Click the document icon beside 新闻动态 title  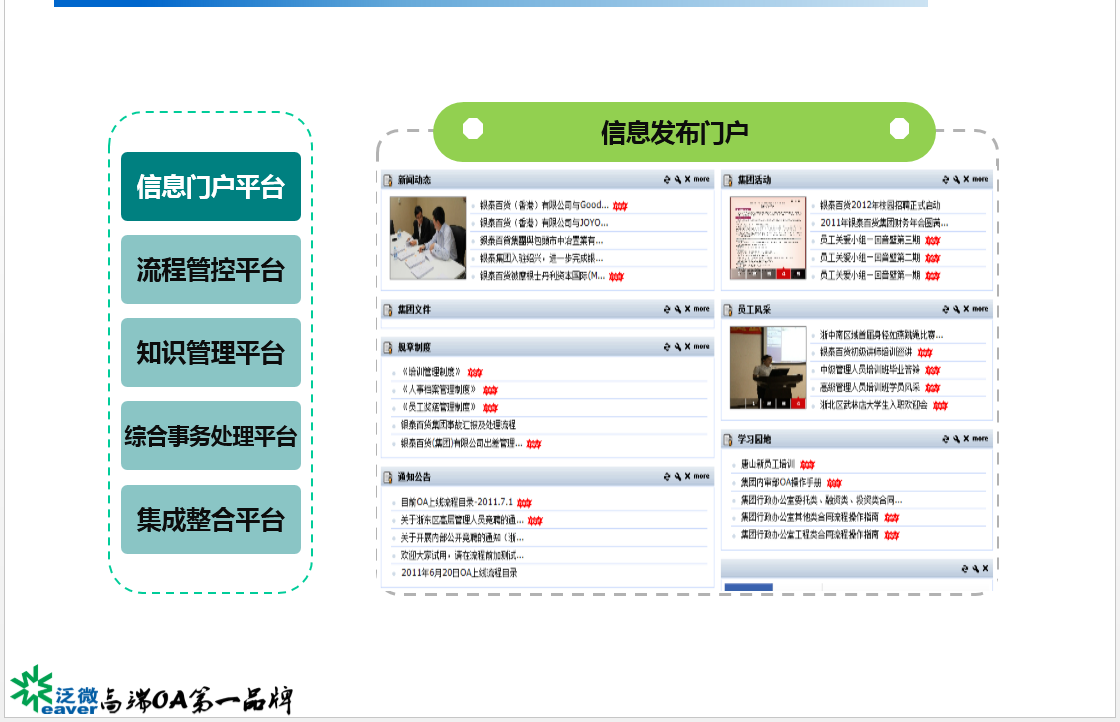pos(388,180)
